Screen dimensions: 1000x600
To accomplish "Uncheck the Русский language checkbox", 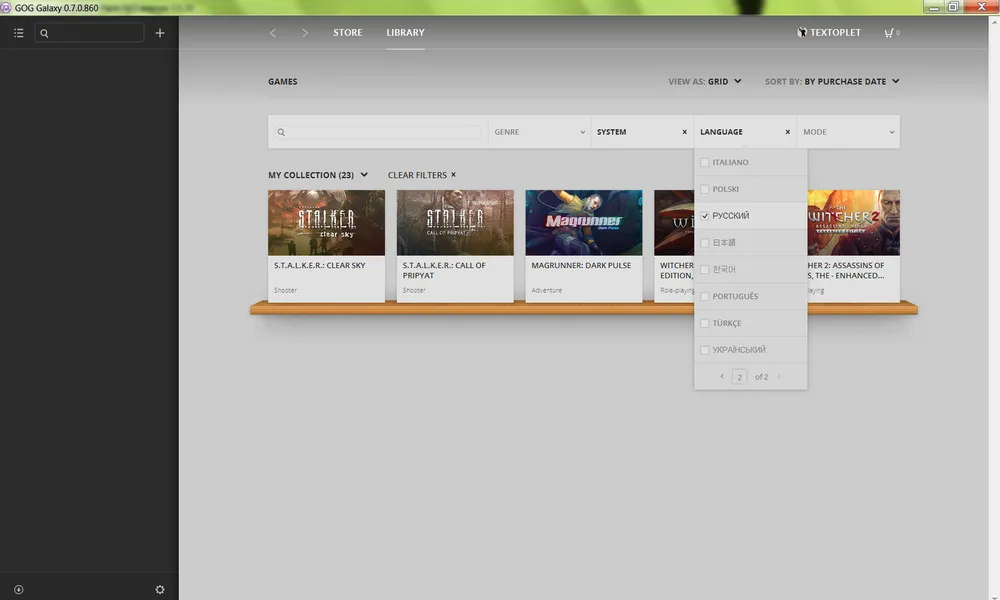I will [705, 216].
